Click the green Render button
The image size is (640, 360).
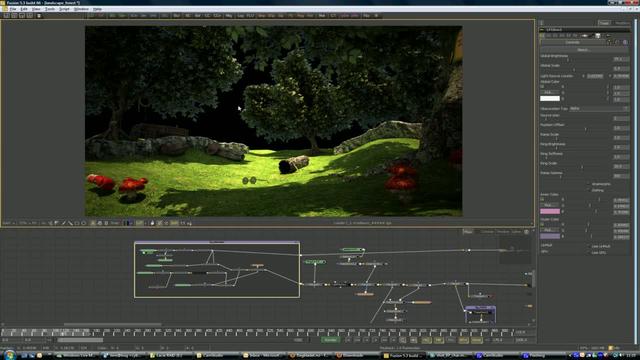(331, 340)
